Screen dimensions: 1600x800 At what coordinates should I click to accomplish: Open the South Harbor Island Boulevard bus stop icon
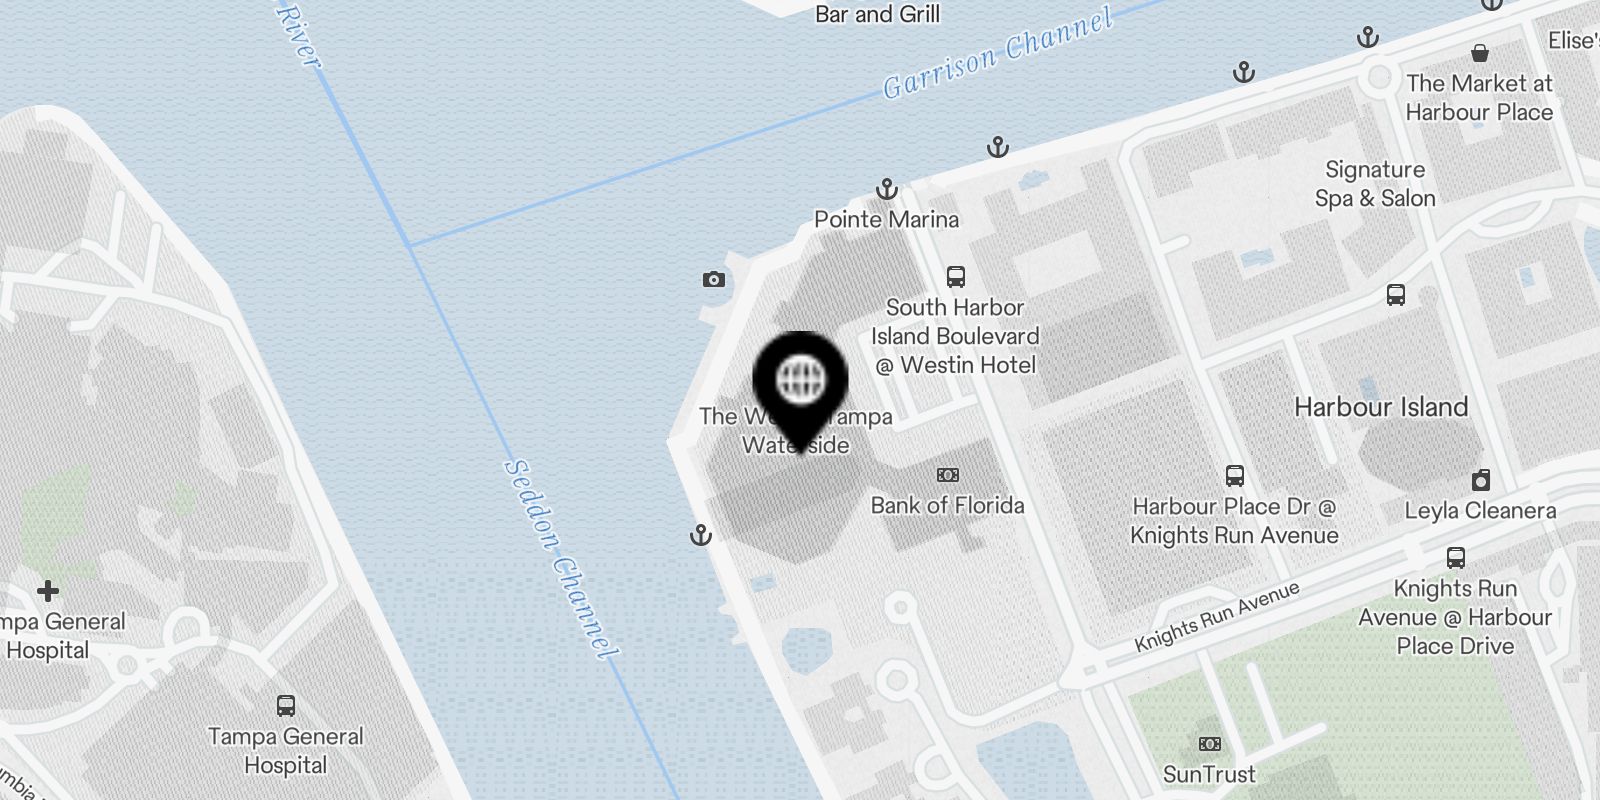tap(955, 277)
